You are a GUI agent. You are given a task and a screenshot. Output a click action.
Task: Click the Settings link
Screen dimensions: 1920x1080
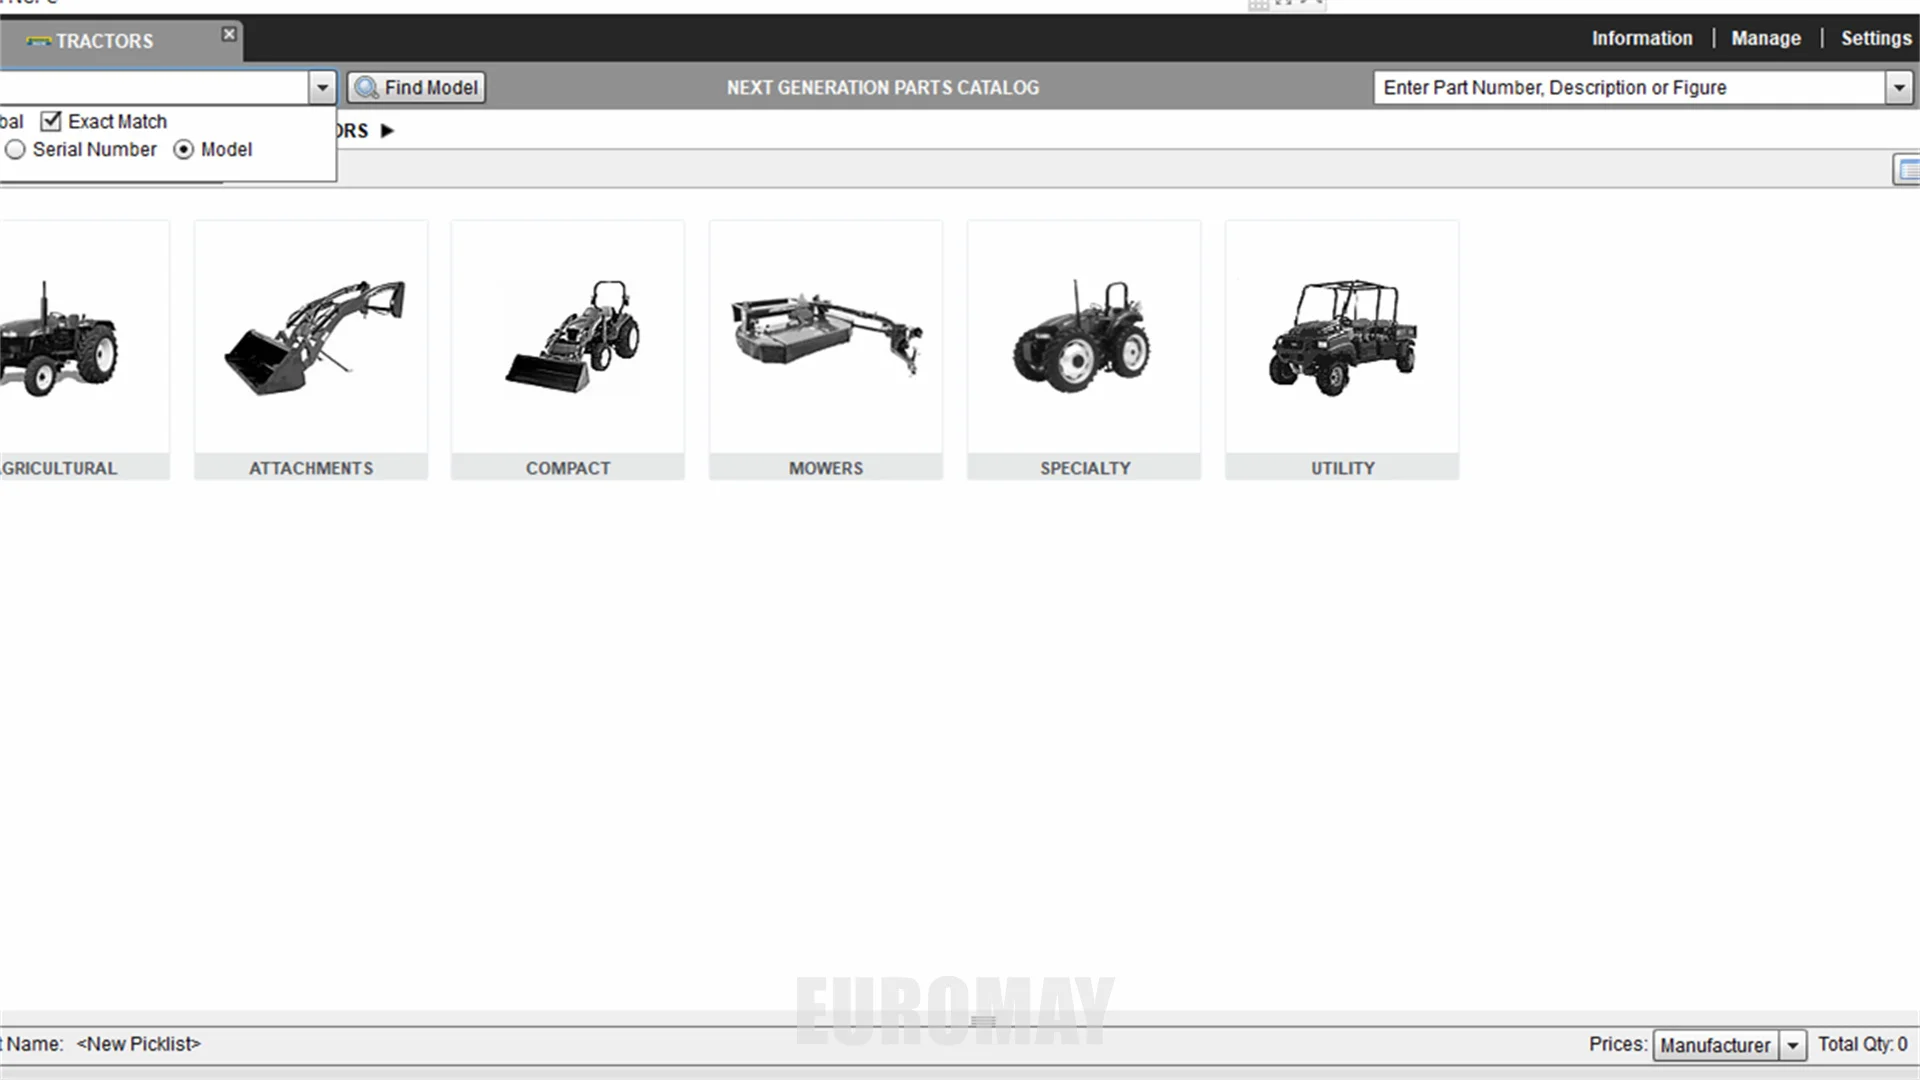pos(1876,38)
